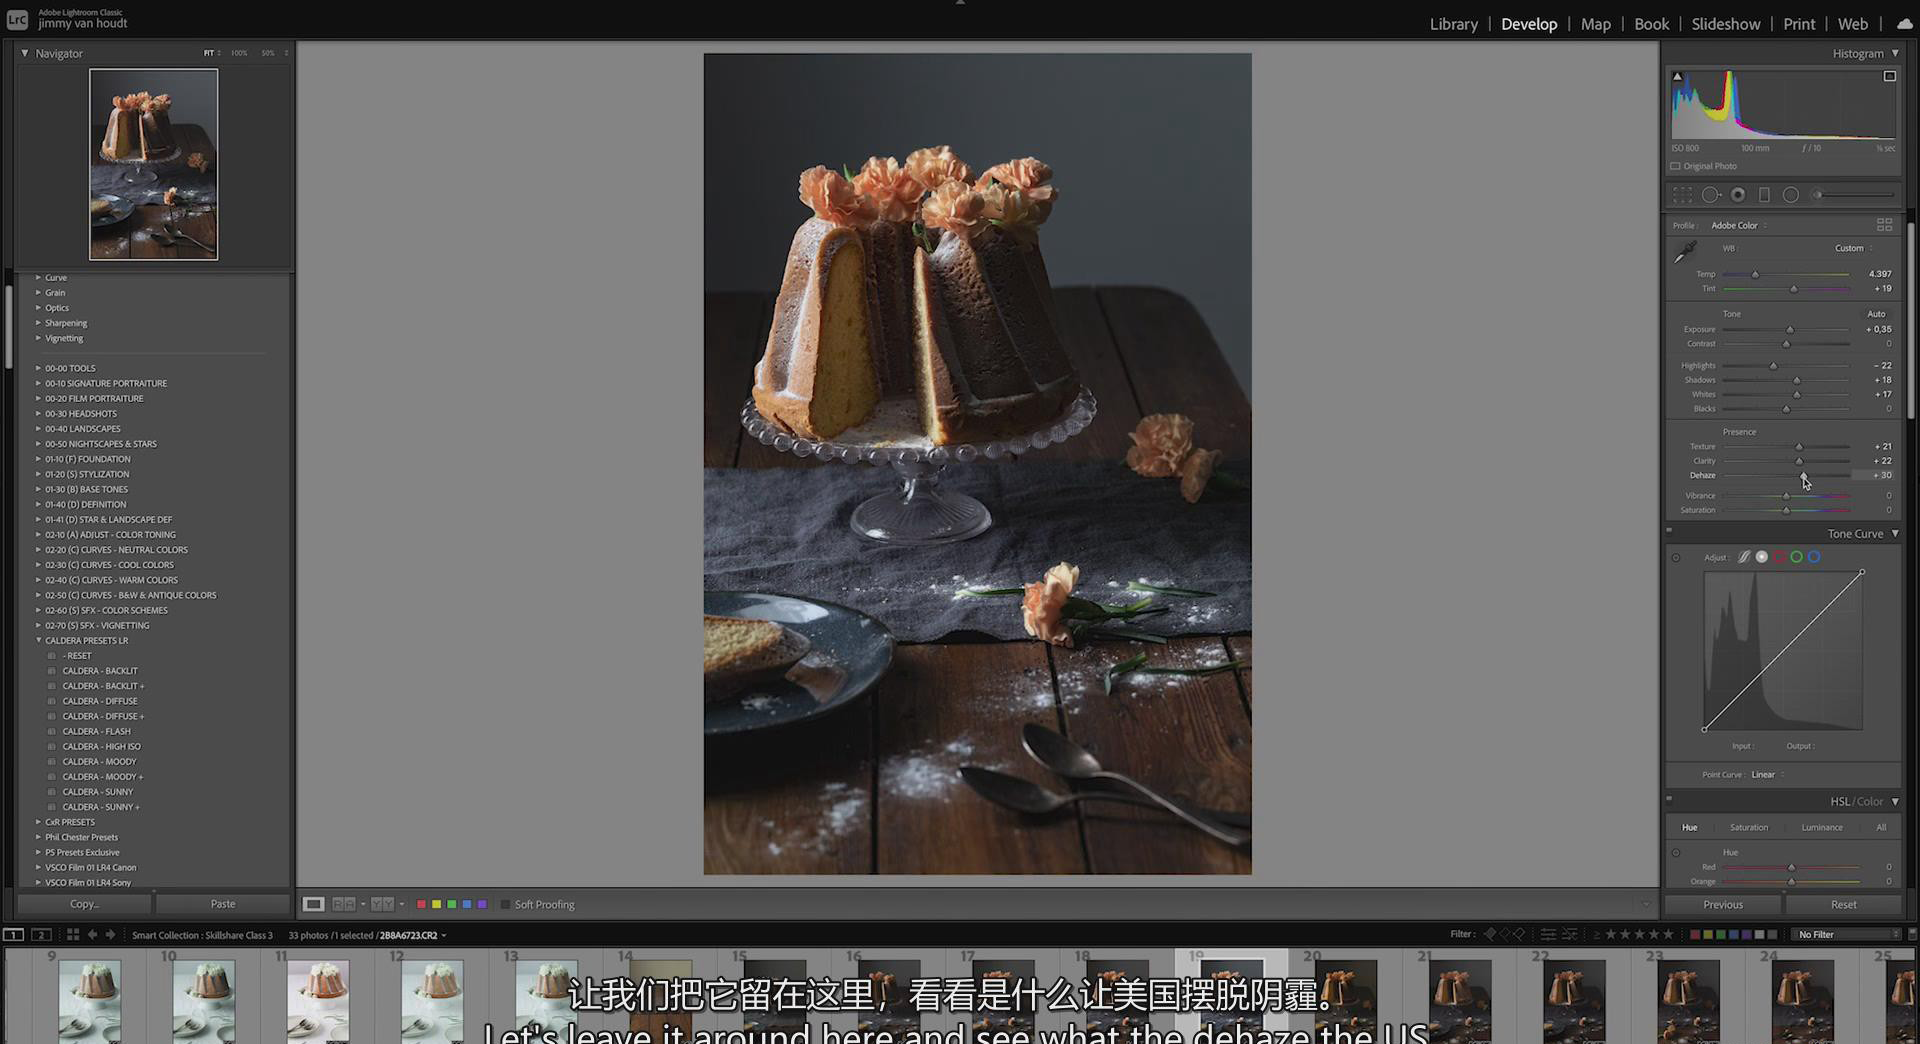Screen dimensions: 1920x1044
Task: Click the Exposure slider handle
Action: coord(1790,330)
